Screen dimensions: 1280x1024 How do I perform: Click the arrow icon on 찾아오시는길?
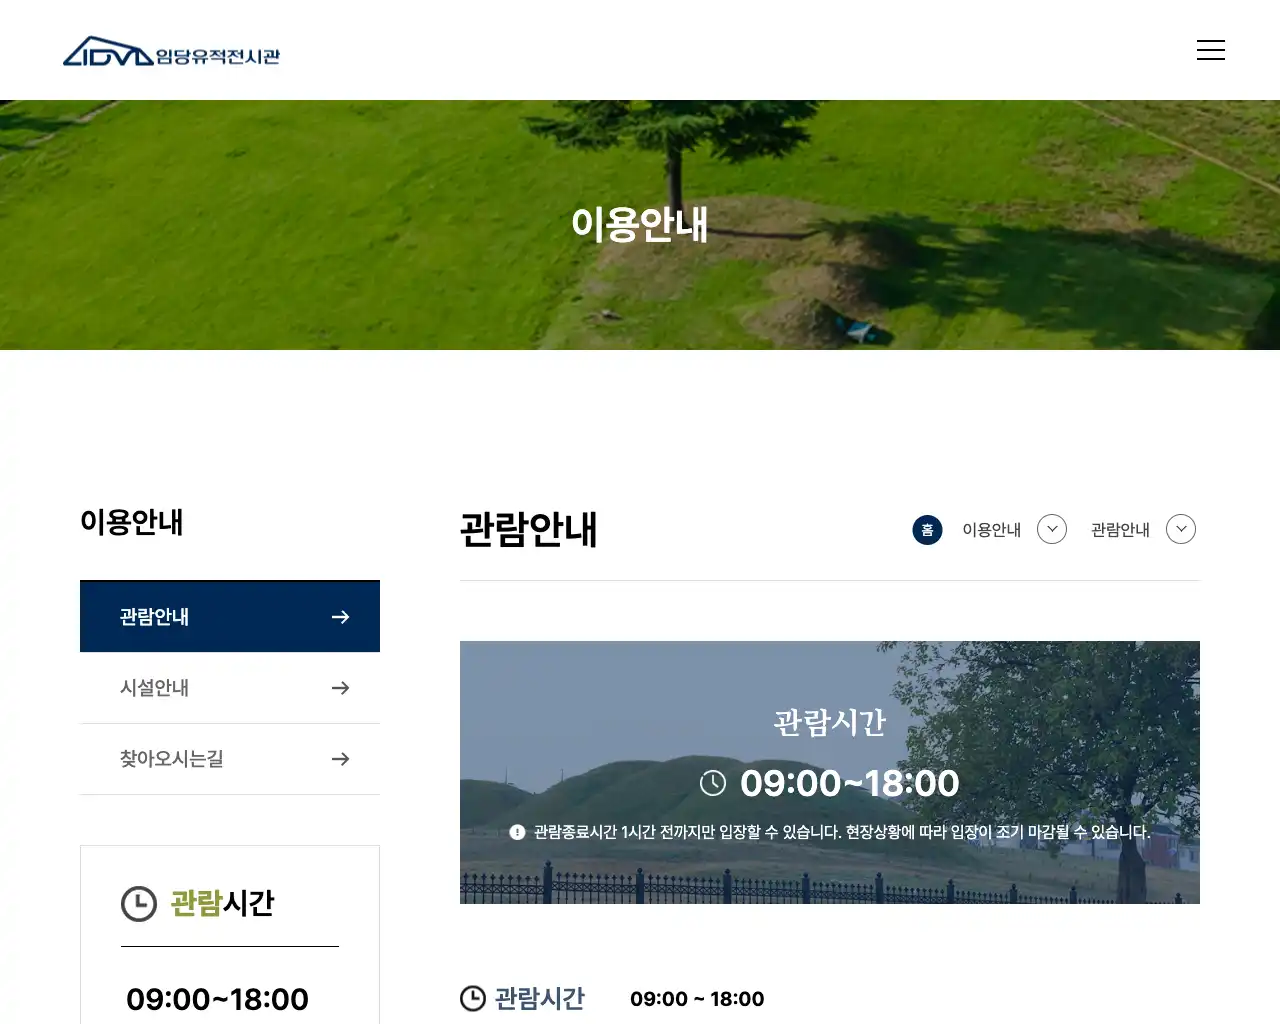(x=340, y=759)
